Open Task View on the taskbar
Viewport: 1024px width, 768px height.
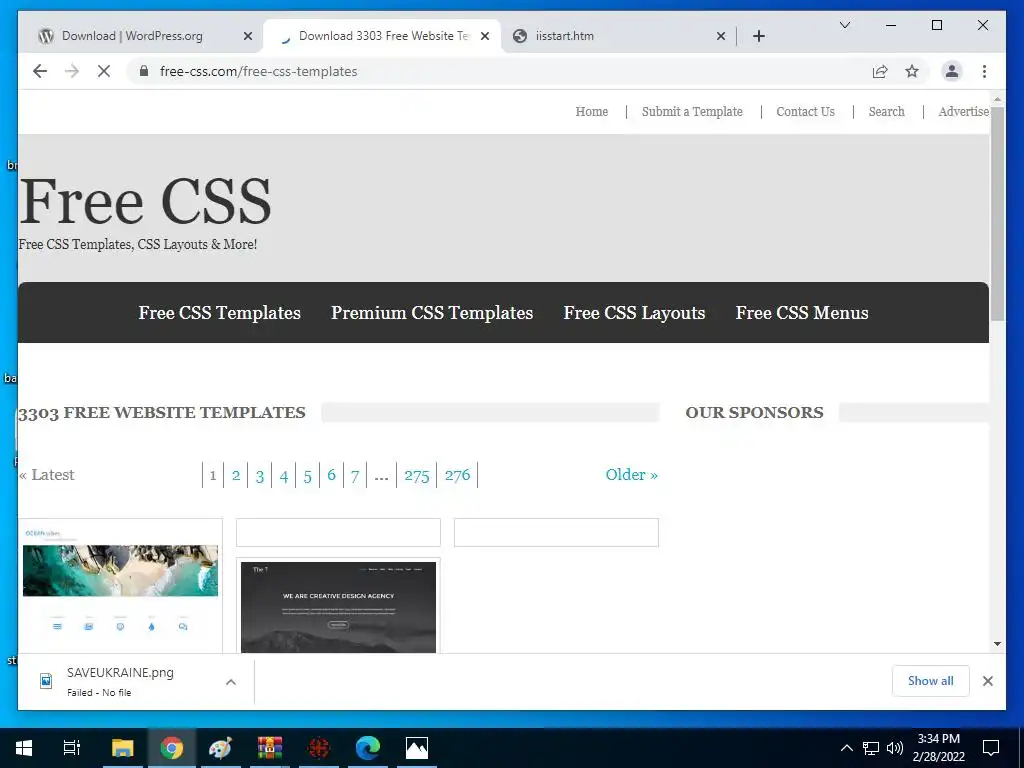pos(71,748)
